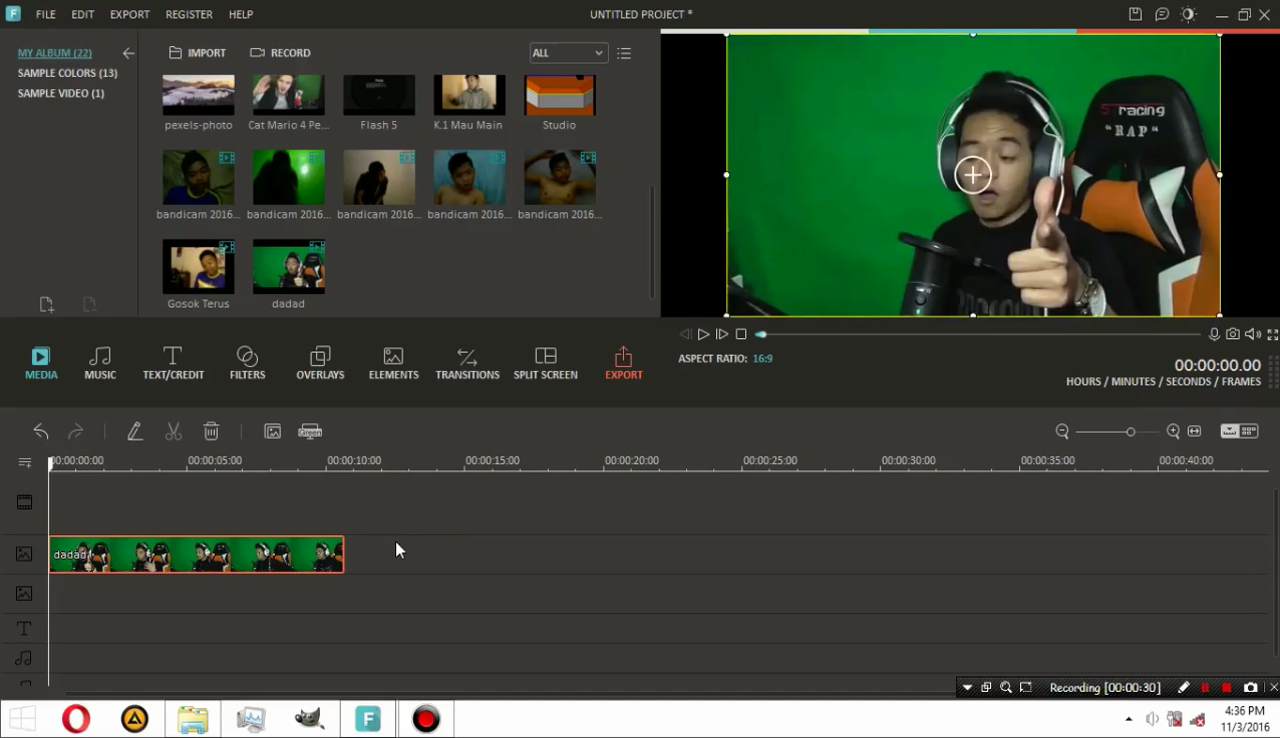Select the K.1 Mau Main thumbnail
This screenshot has height=738, width=1280.
(x=469, y=96)
